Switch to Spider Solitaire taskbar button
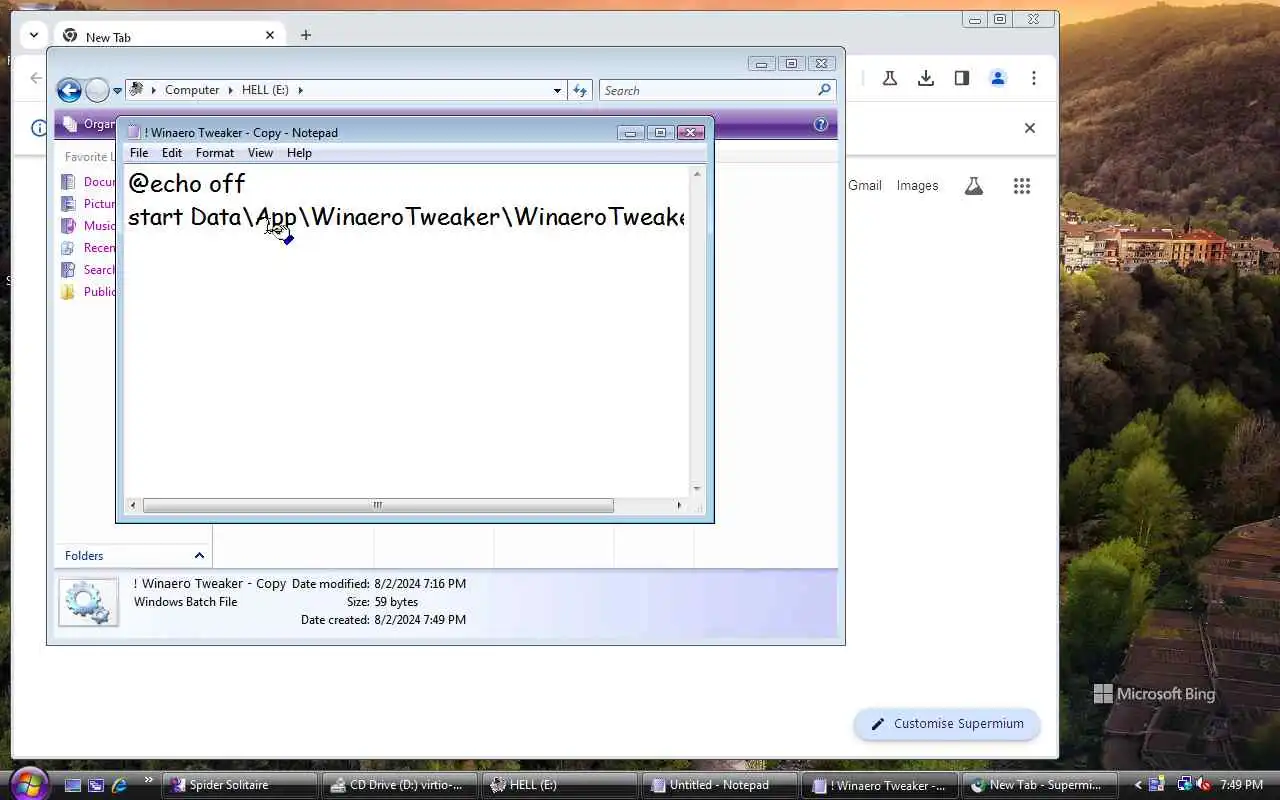 point(241,785)
